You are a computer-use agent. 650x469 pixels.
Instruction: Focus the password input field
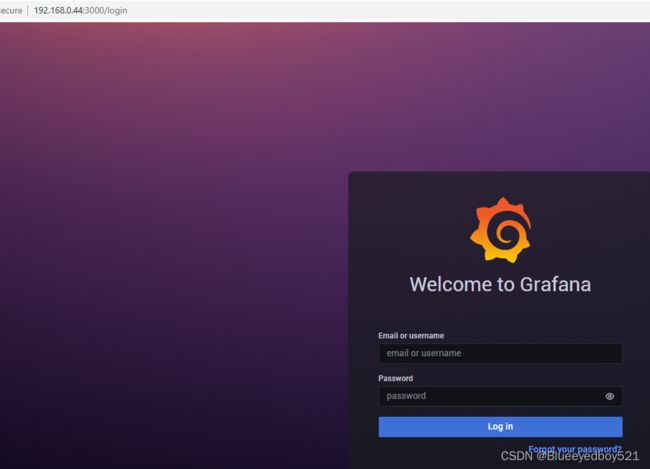point(500,396)
